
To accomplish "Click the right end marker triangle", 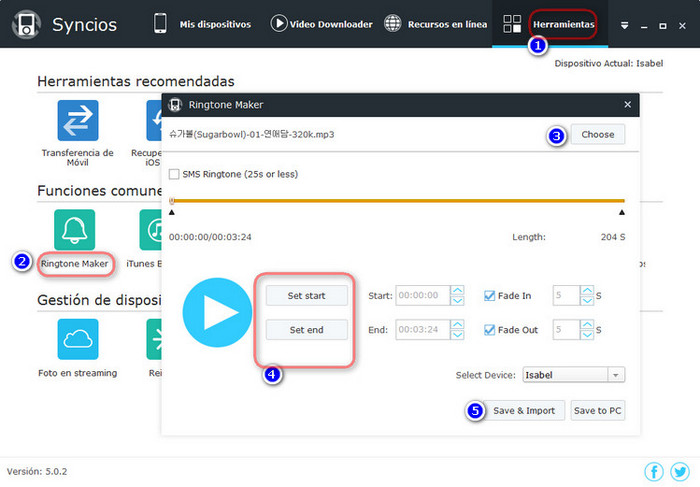I will coord(622,212).
